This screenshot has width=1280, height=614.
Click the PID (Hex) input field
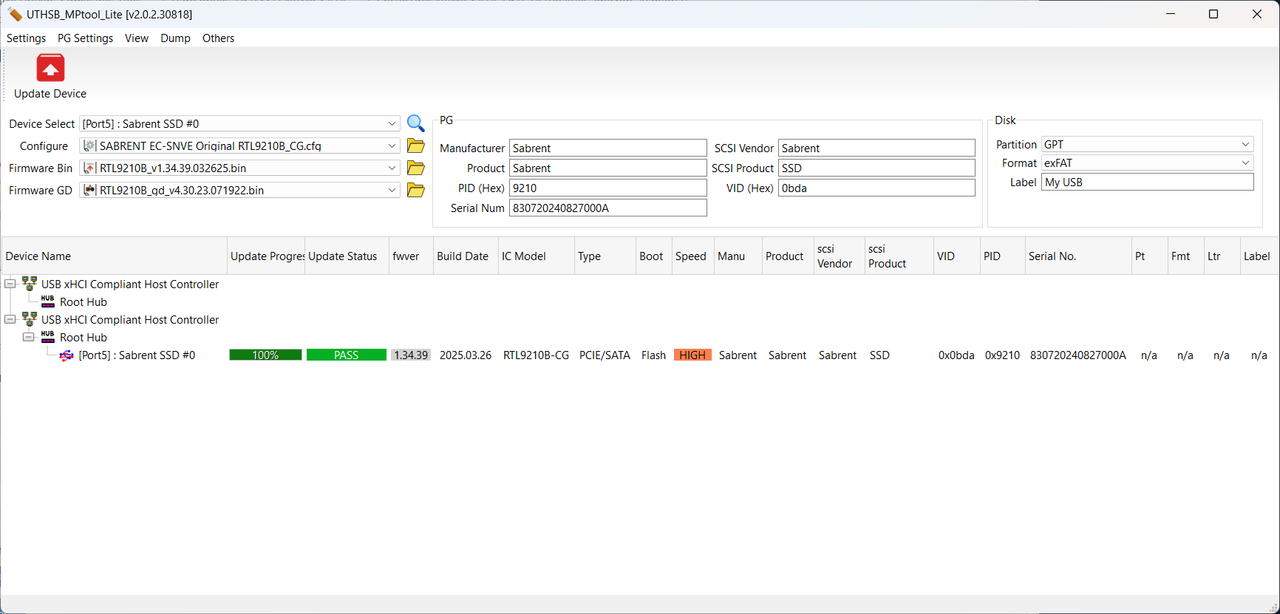point(608,188)
